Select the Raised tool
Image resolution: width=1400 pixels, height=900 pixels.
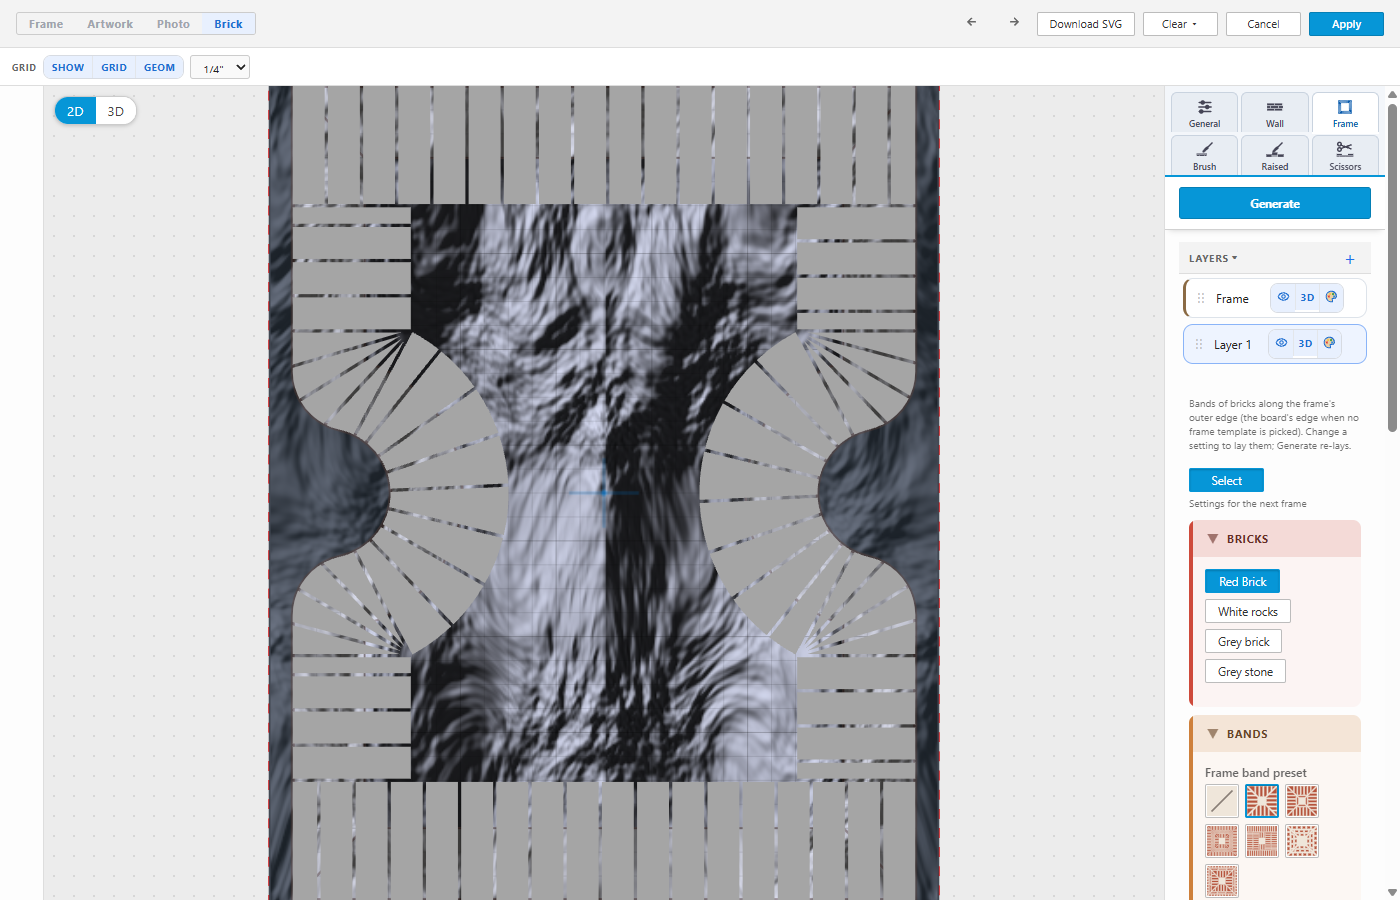click(x=1275, y=156)
